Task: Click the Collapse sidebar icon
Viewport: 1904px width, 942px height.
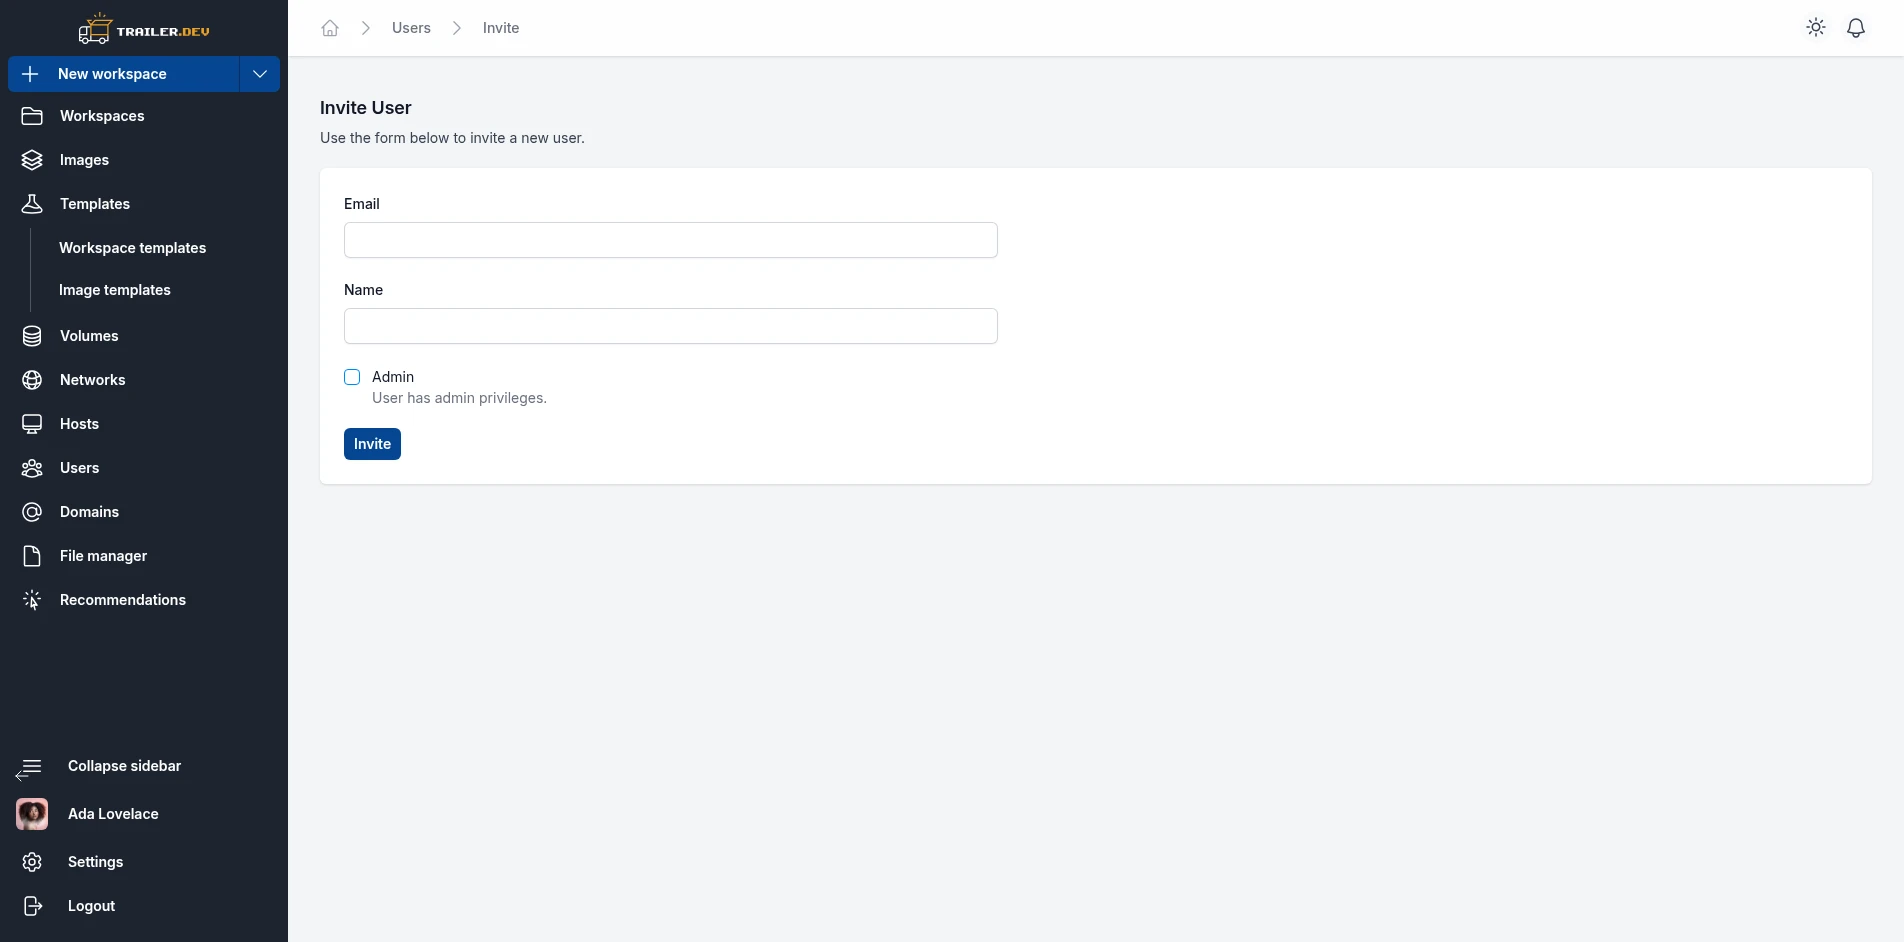Action: point(29,768)
